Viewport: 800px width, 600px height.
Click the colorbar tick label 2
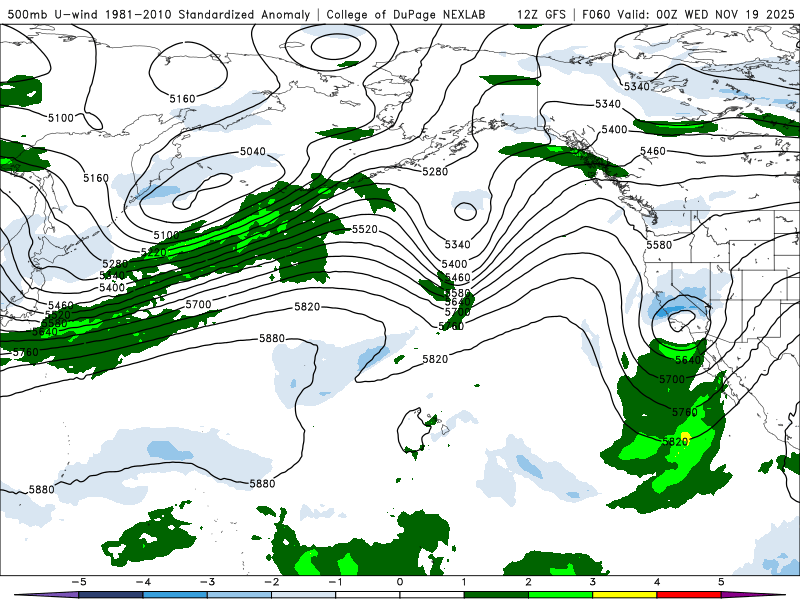(x=528, y=582)
